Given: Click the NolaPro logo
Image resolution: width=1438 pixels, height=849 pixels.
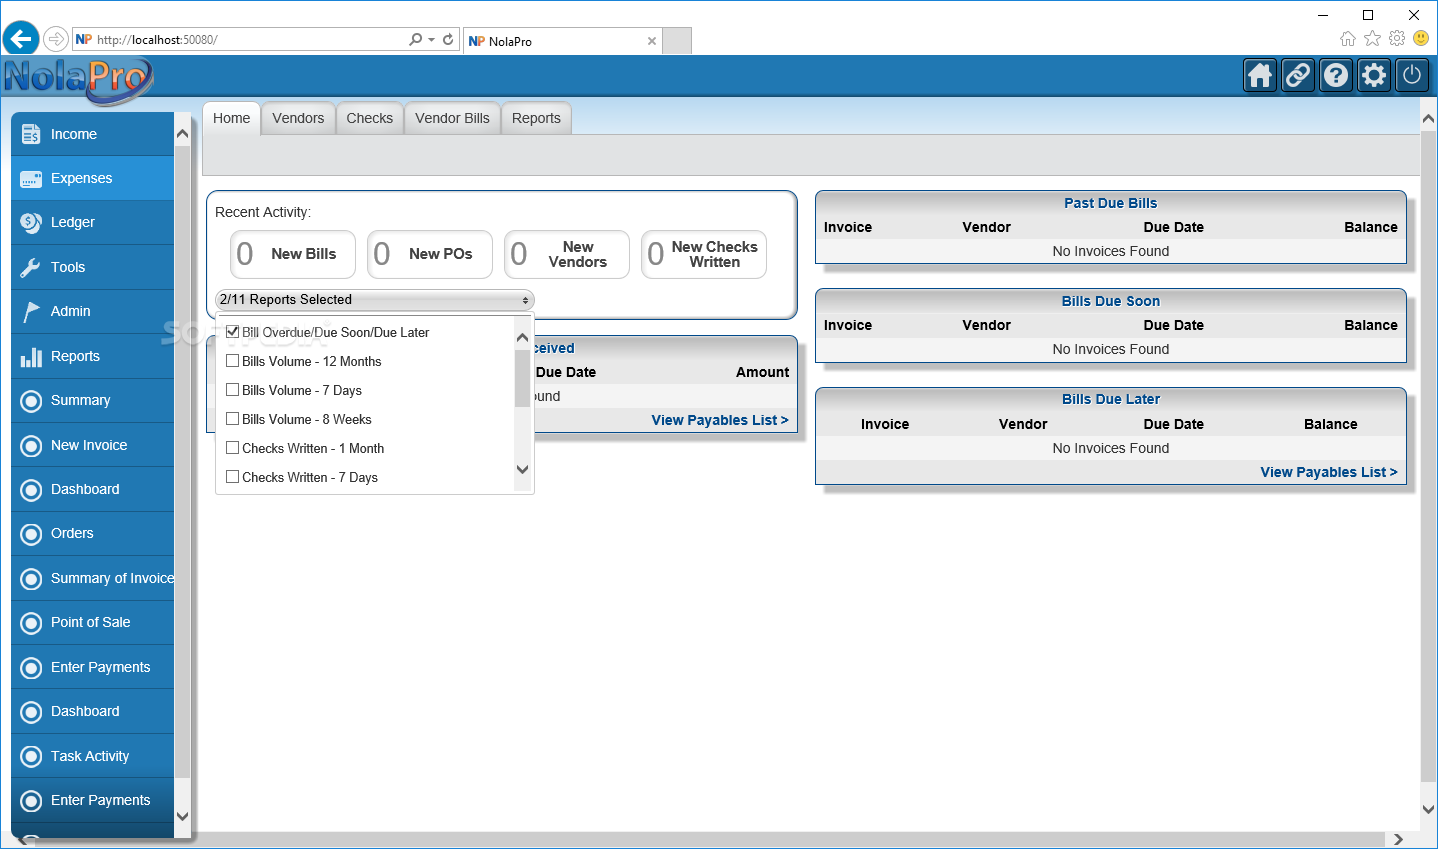Looking at the screenshot, I should (x=78, y=78).
